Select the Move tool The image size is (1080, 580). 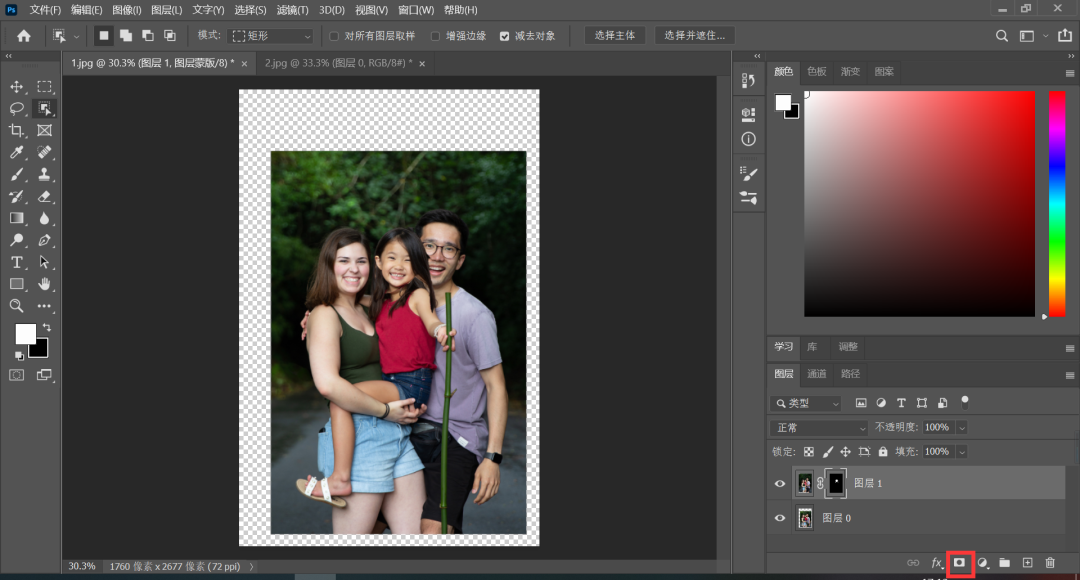click(17, 87)
